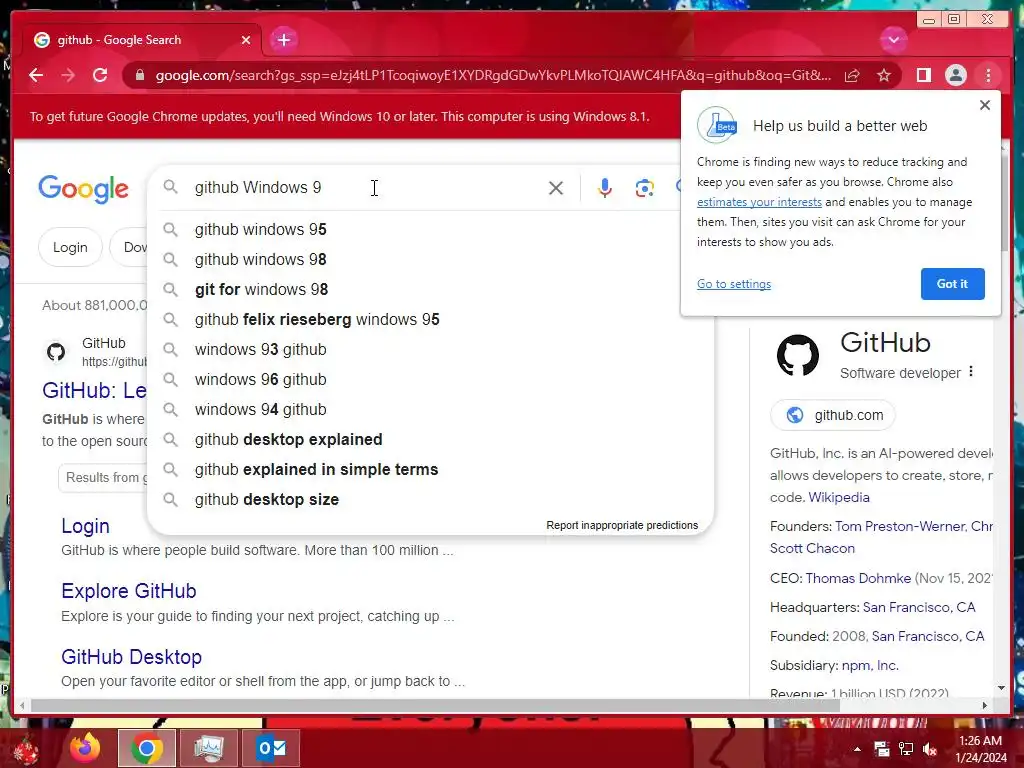Click the Chrome taskbar icon
This screenshot has height=768, width=1024.
147,748
